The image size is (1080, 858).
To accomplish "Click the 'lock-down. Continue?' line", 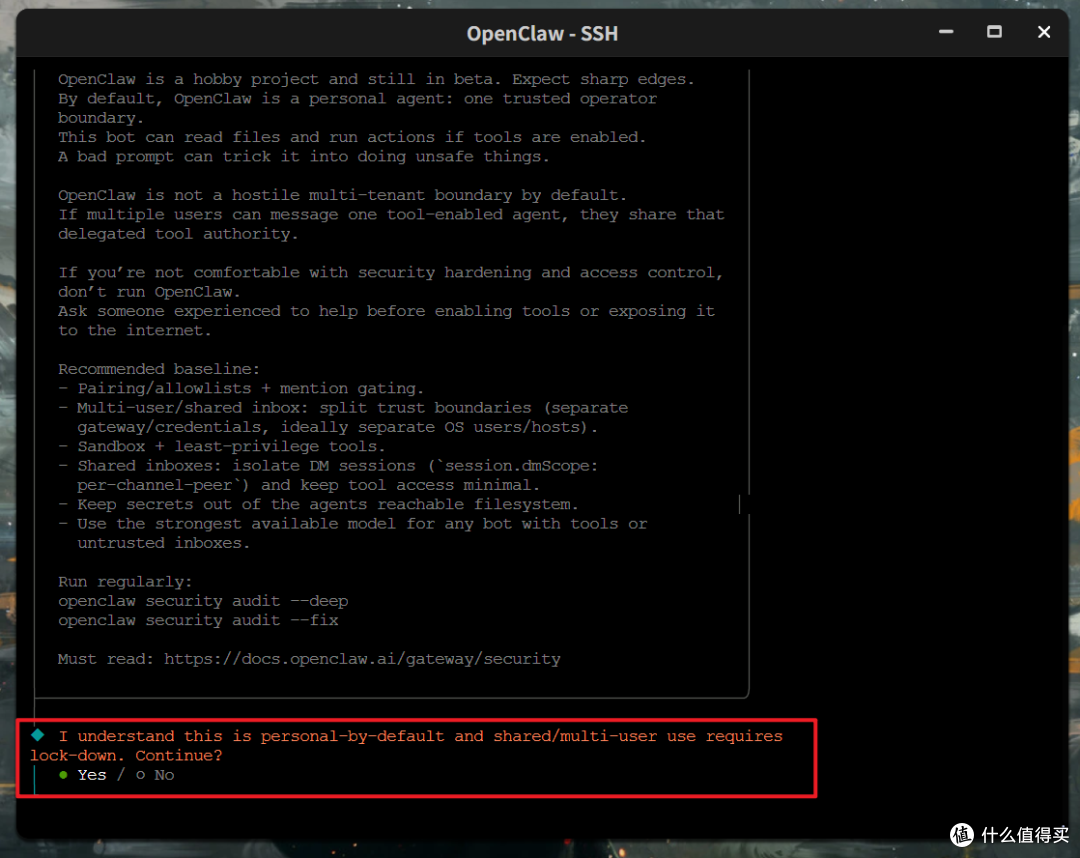I will (126, 755).
